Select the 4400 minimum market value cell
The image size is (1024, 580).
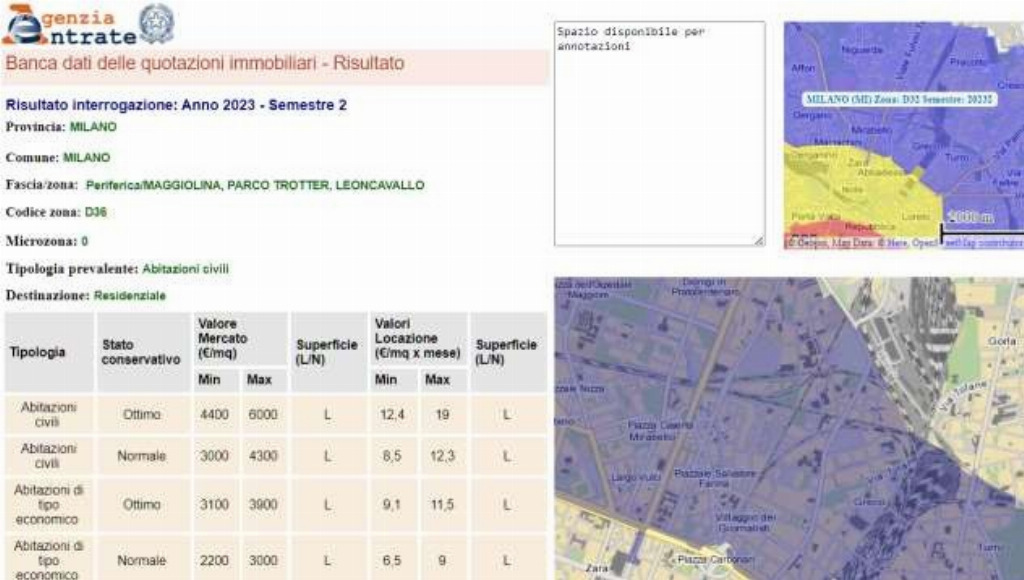(x=214, y=414)
